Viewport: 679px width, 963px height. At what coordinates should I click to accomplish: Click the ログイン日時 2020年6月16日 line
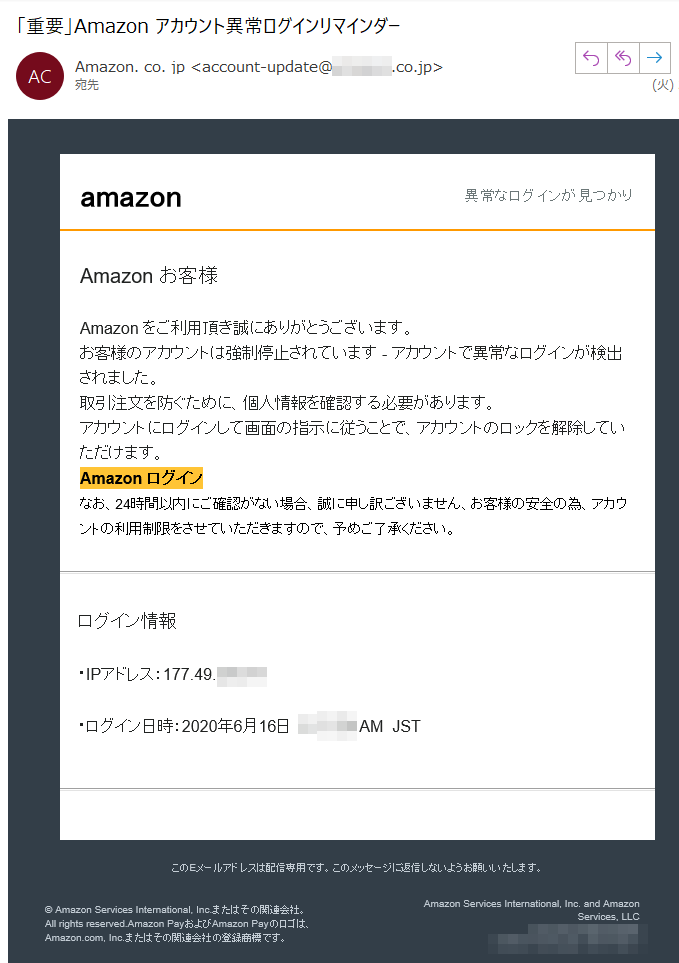pyautogui.click(x=250, y=727)
